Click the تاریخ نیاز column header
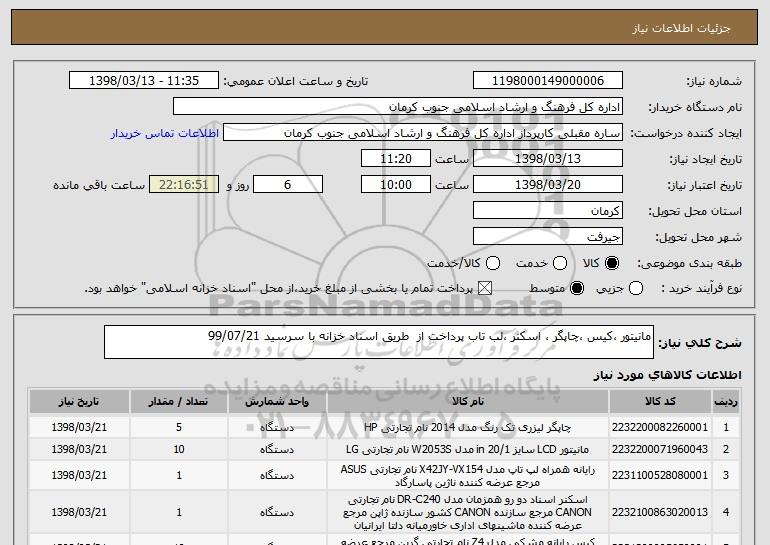 [x=79, y=402]
